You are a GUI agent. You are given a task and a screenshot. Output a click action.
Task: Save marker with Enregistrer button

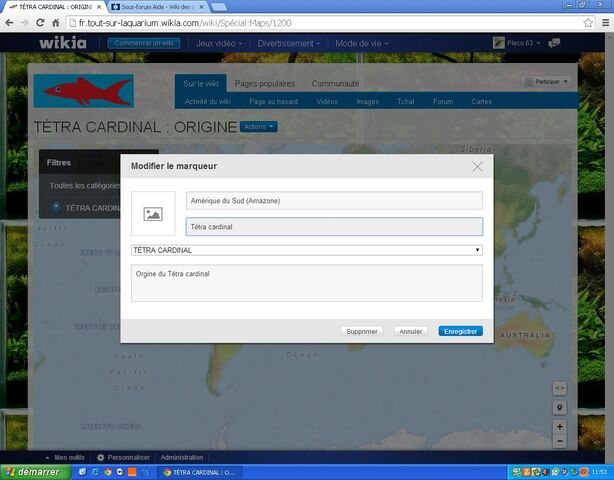[460, 331]
